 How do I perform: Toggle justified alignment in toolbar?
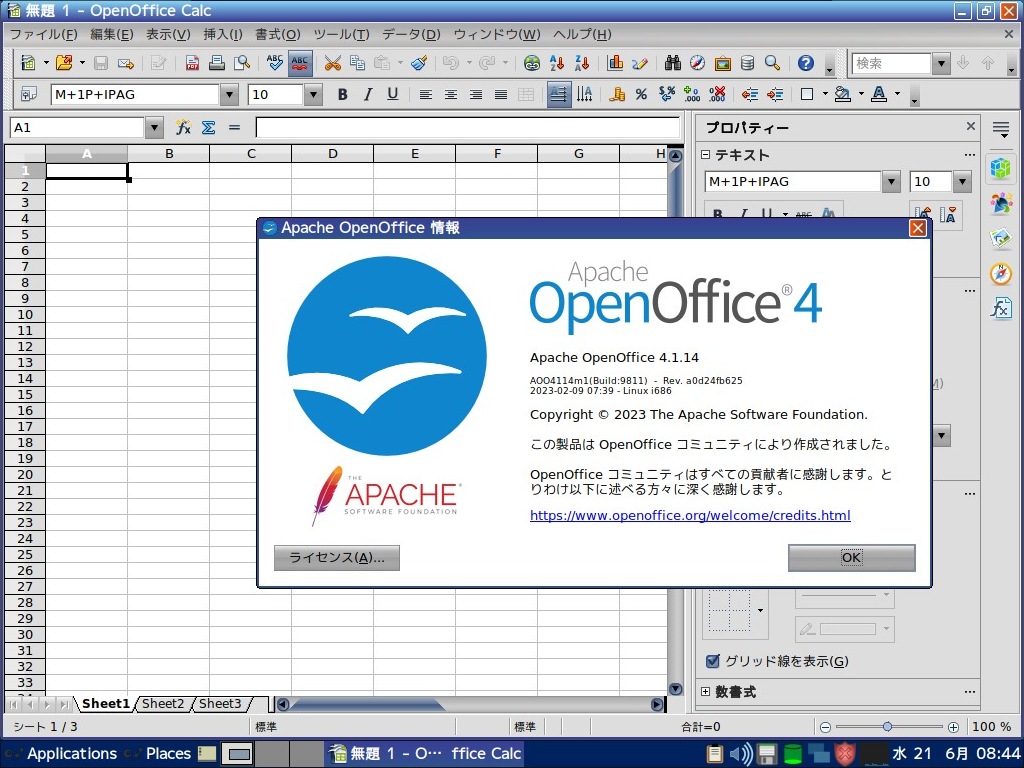[x=501, y=95]
